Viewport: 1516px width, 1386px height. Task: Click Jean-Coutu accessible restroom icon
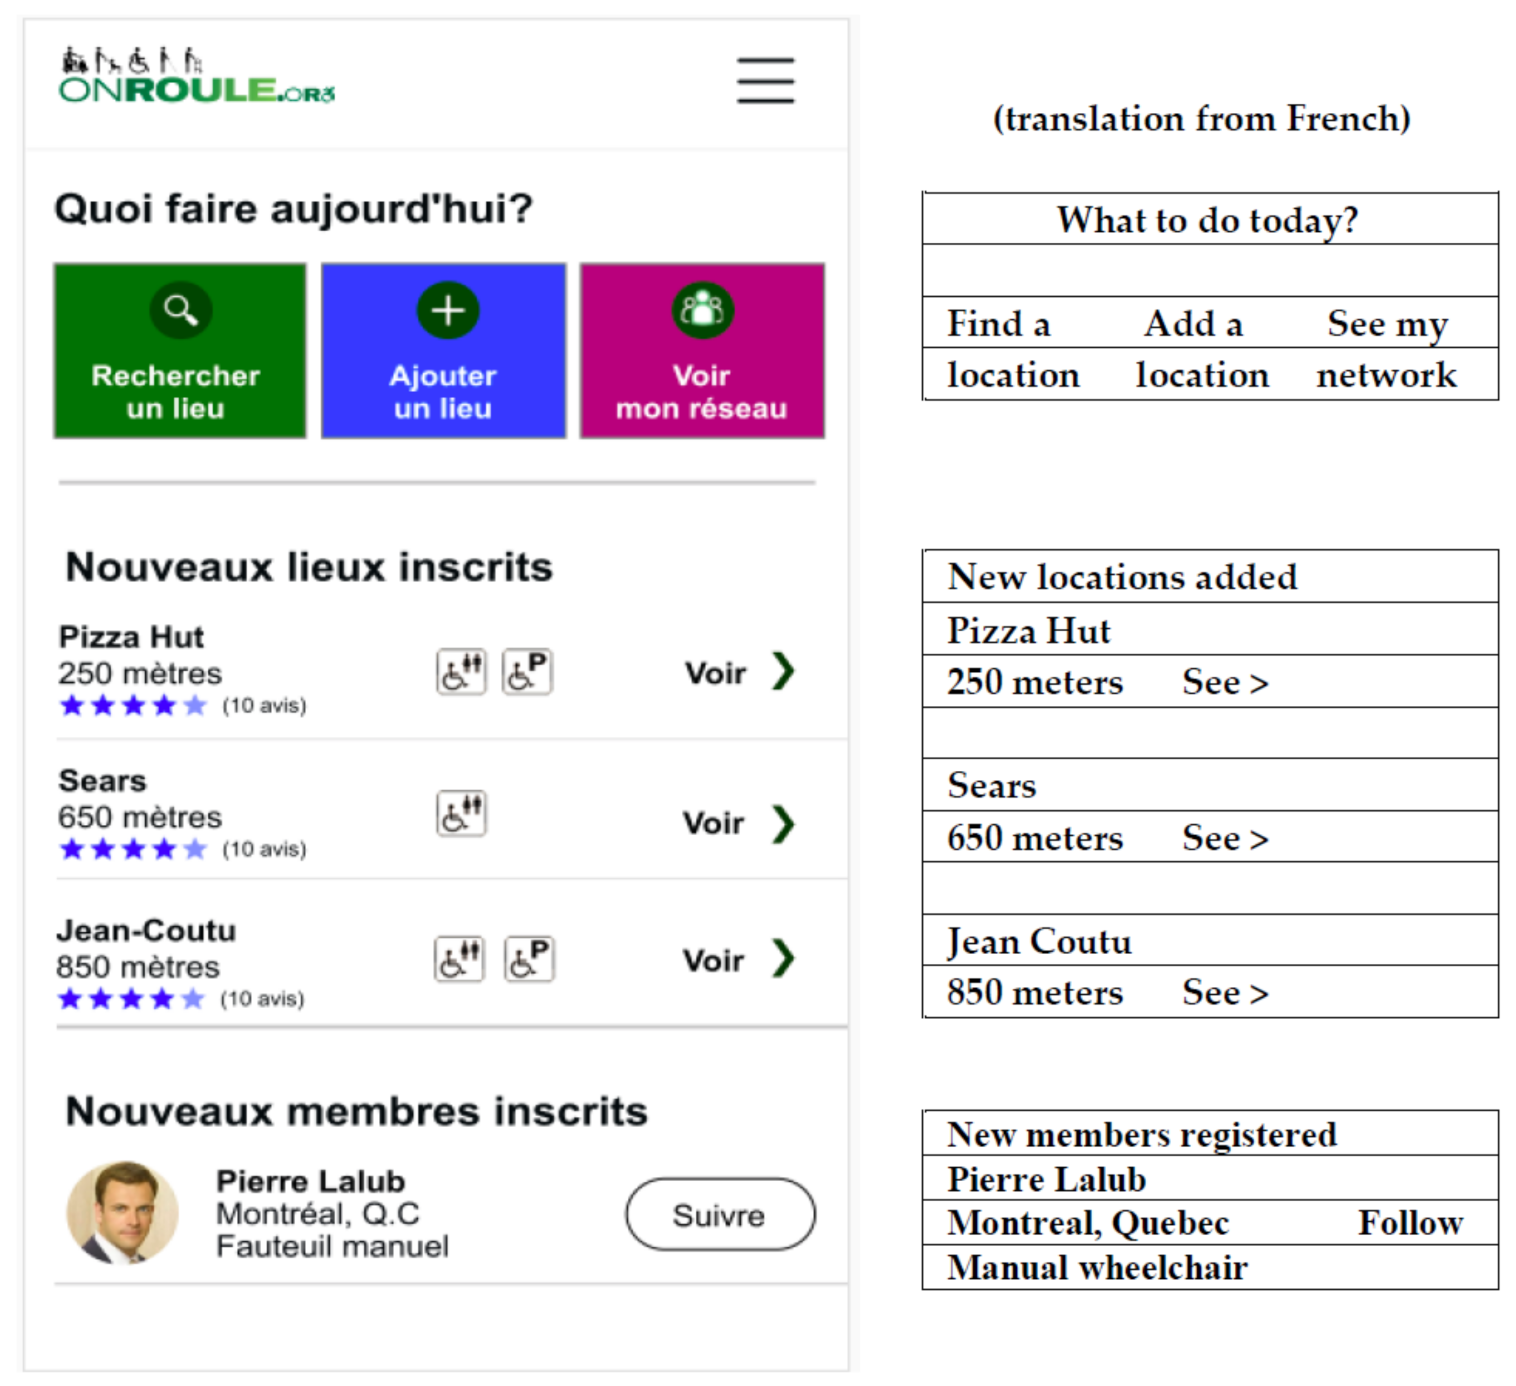pyautogui.click(x=459, y=959)
